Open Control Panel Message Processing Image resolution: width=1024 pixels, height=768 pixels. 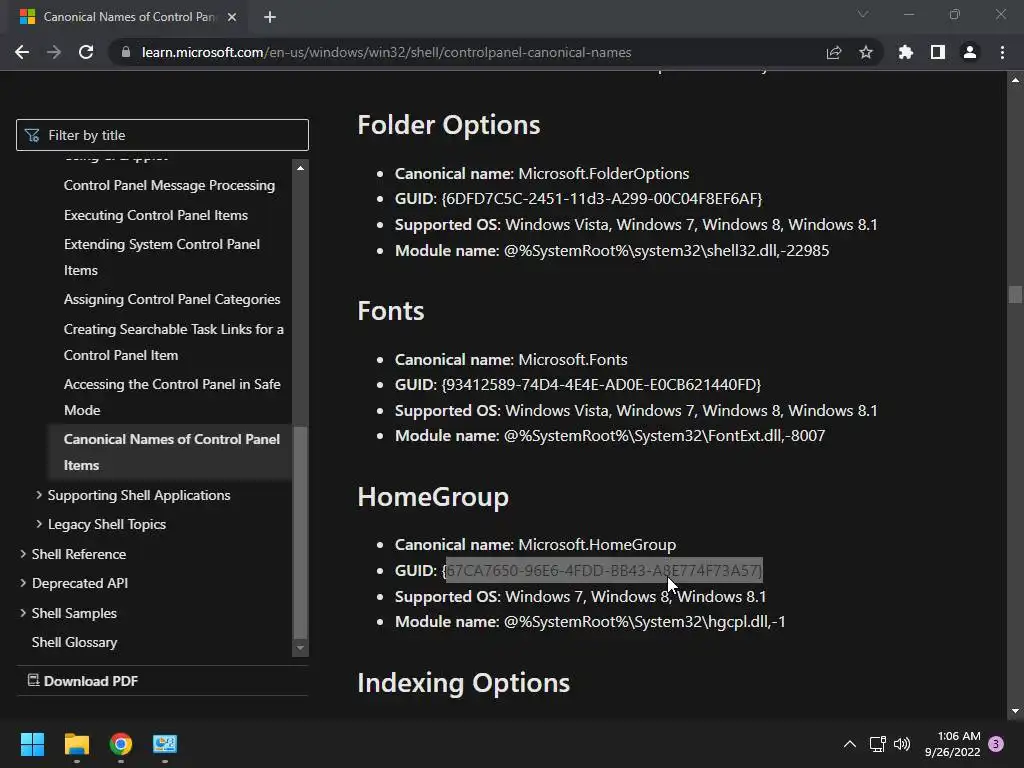tap(169, 185)
